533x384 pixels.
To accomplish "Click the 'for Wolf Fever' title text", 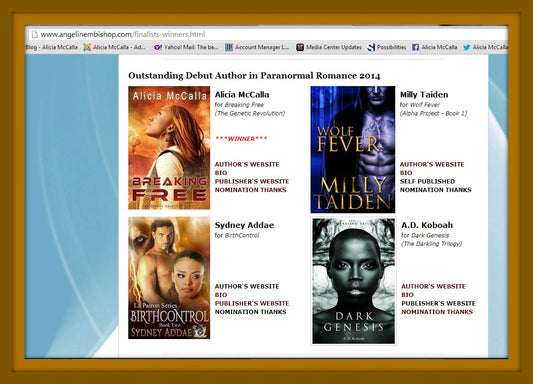I will (419, 105).
